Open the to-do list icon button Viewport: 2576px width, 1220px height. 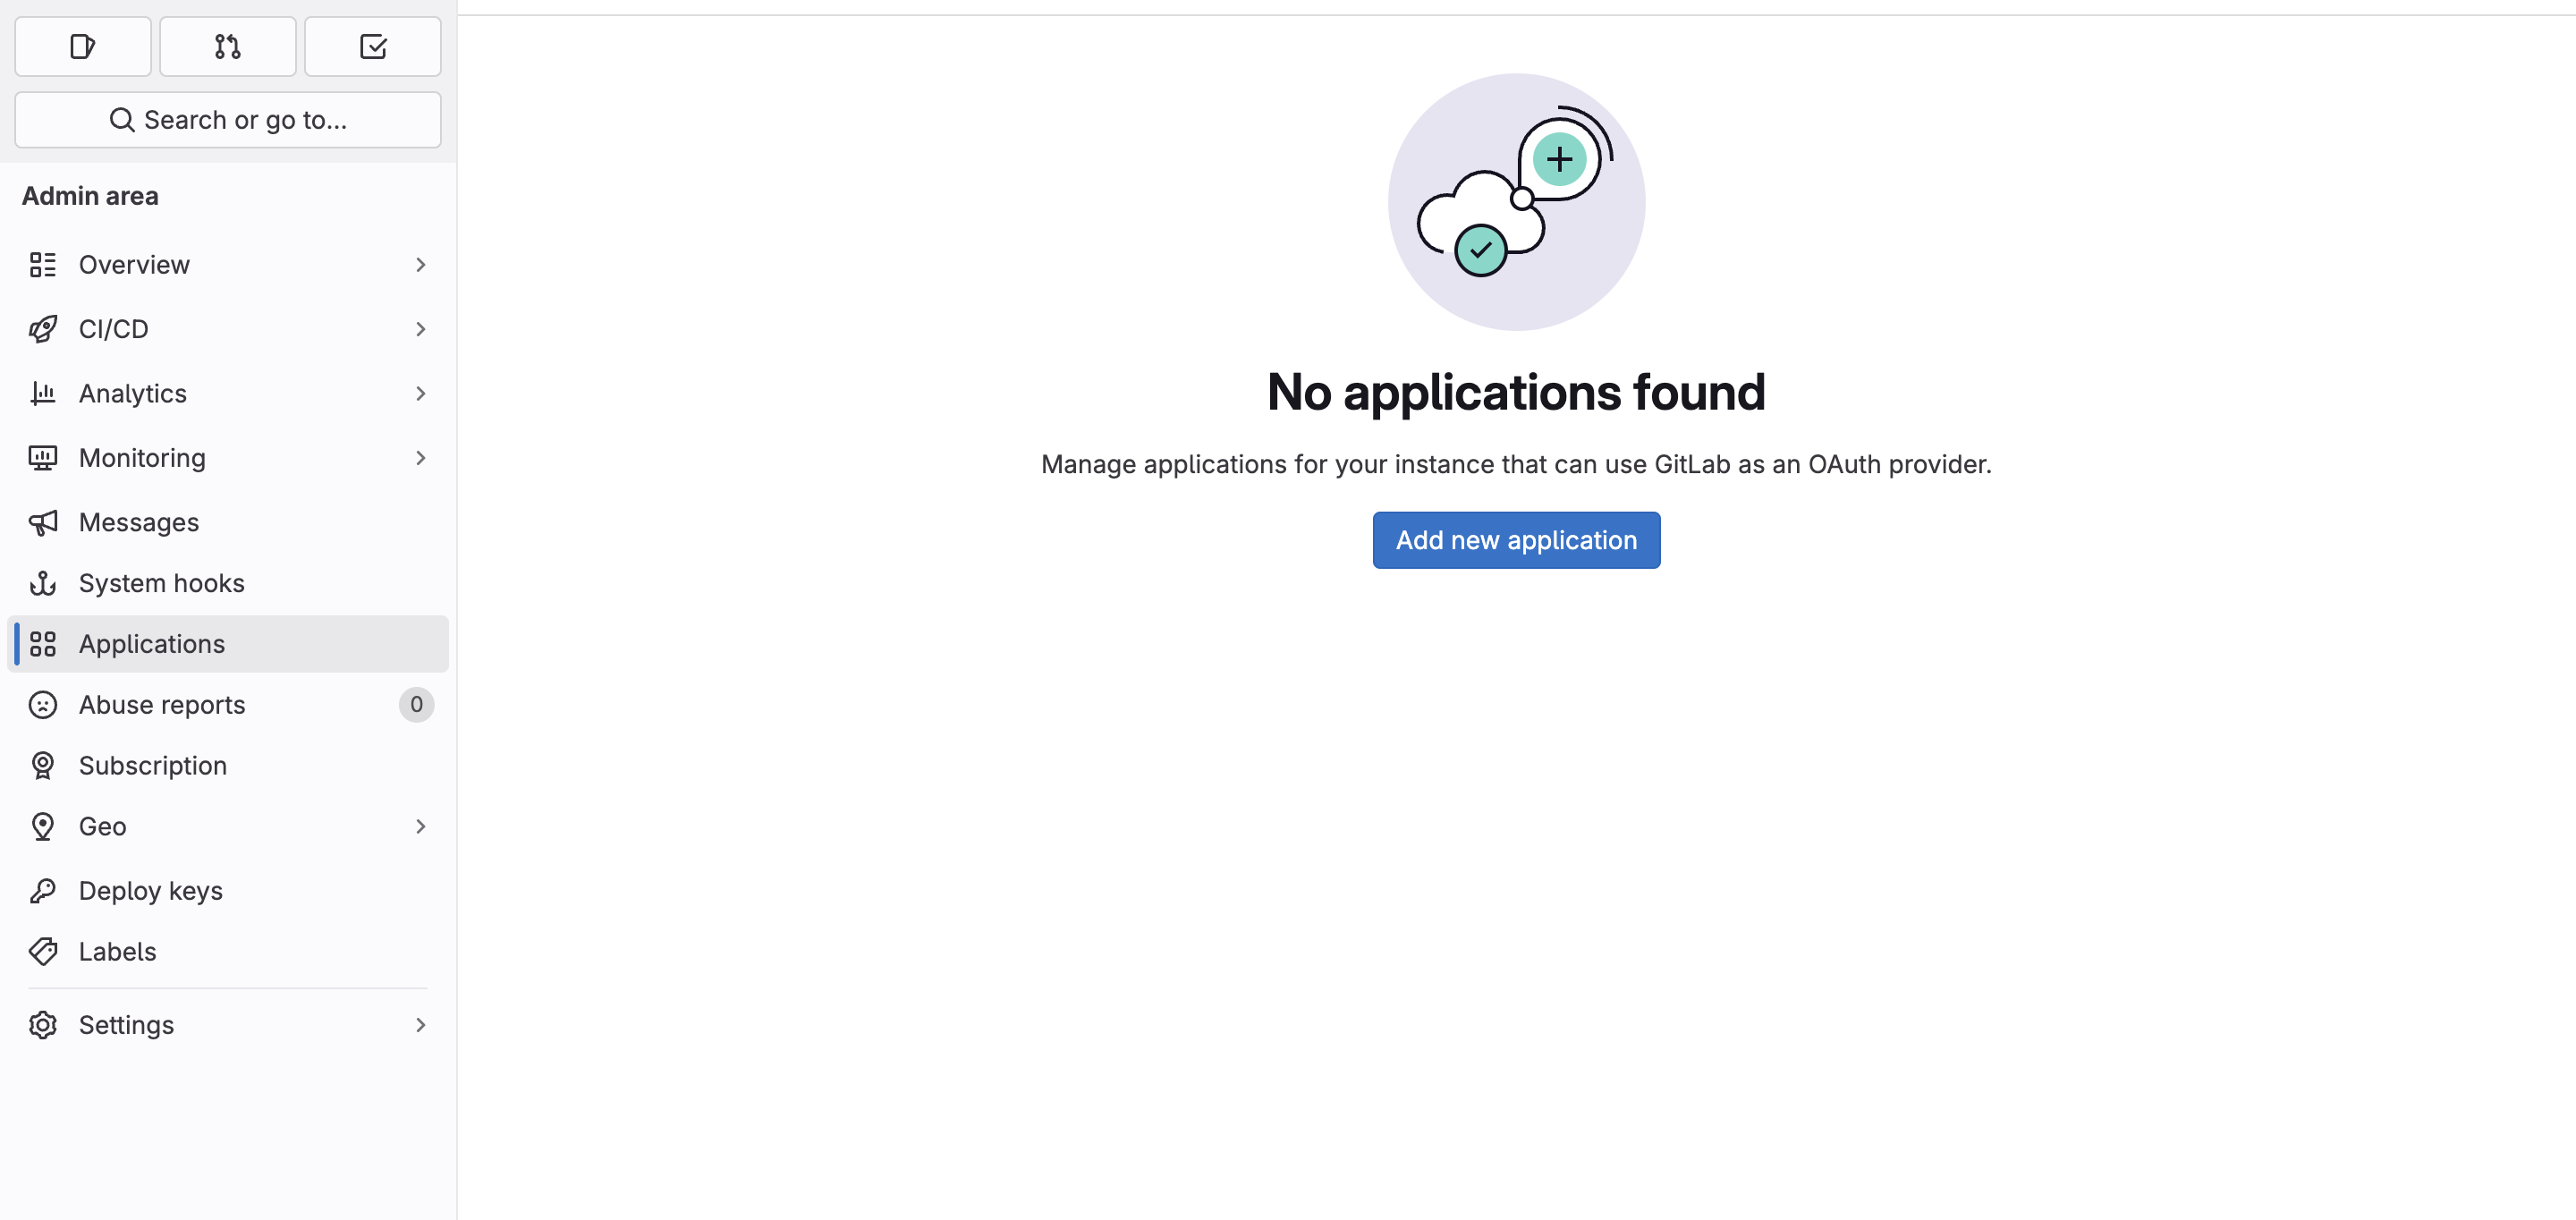click(x=372, y=46)
